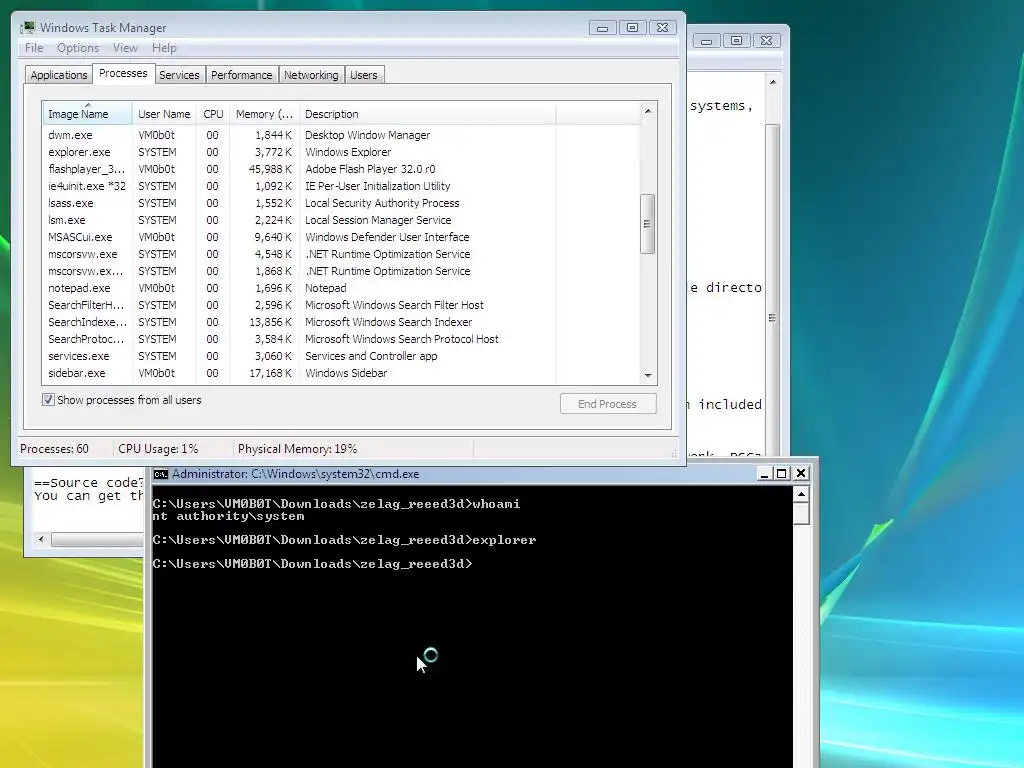Minimize the cmd.exe window
Image resolution: width=1024 pixels, height=768 pixels.
764,473
